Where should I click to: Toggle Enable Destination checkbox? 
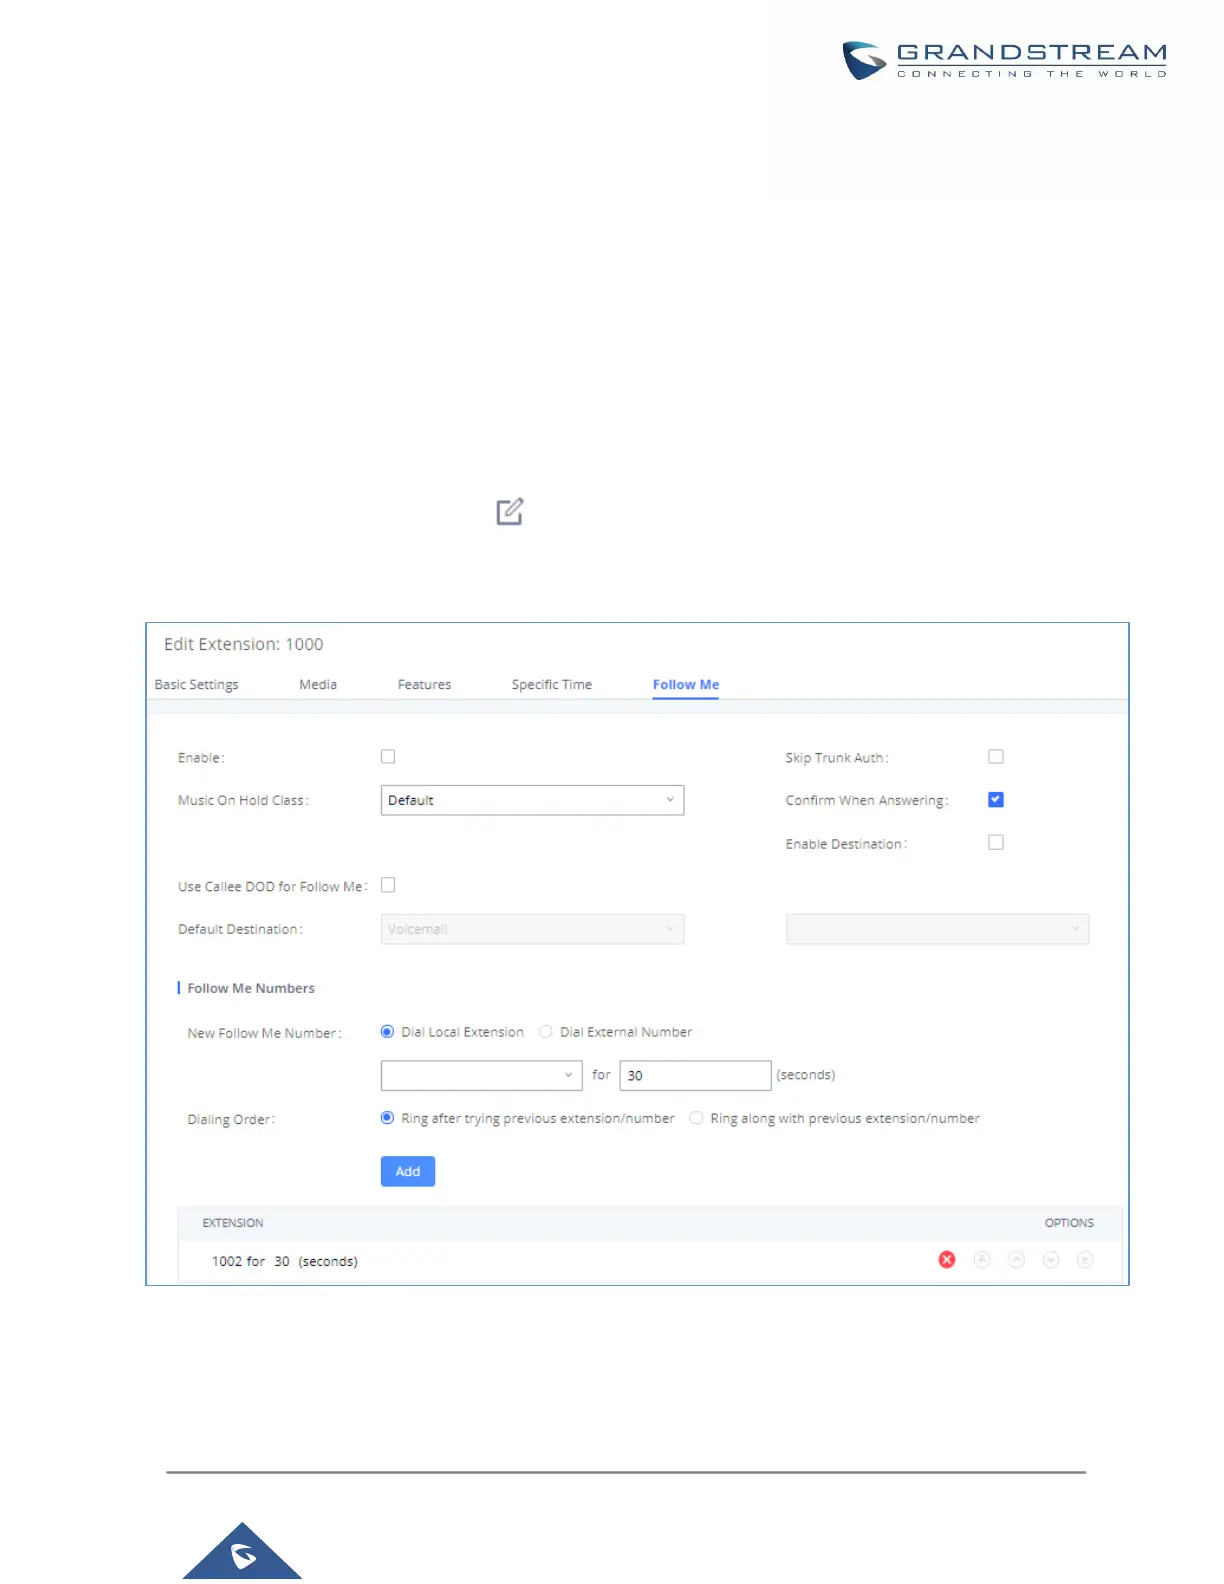996,843
